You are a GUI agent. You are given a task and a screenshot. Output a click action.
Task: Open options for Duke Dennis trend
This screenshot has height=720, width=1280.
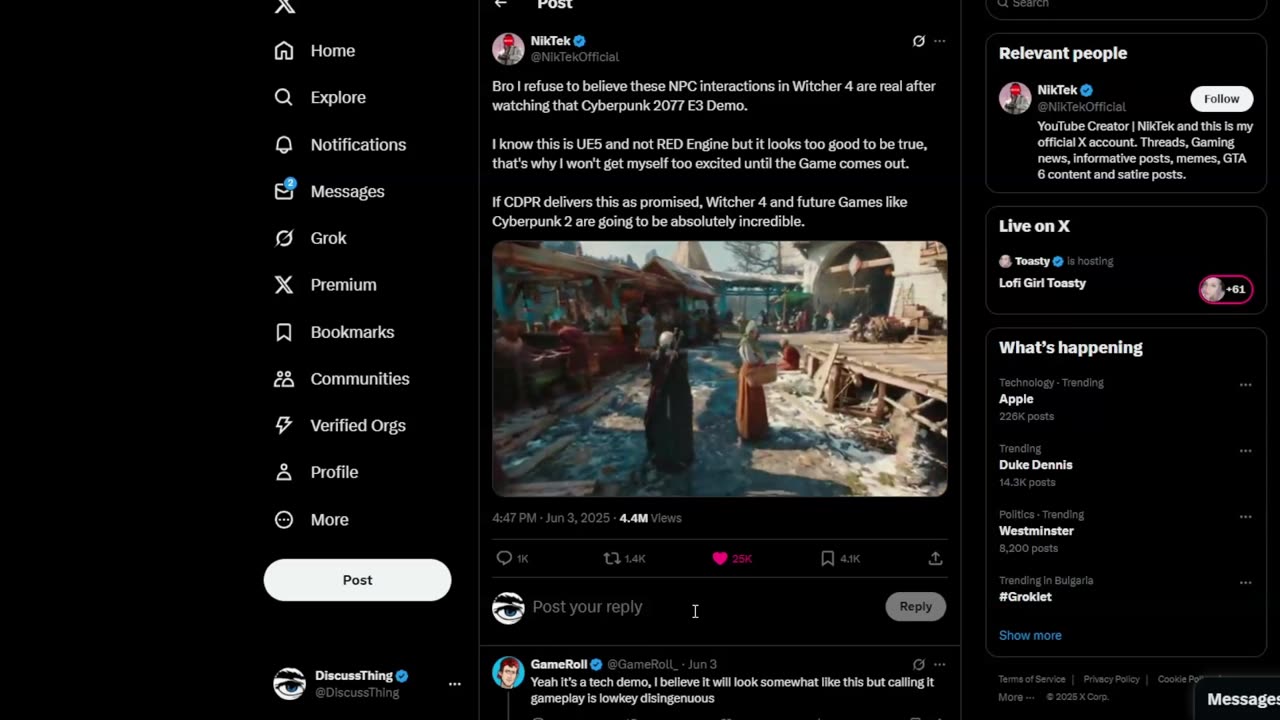1245,451
